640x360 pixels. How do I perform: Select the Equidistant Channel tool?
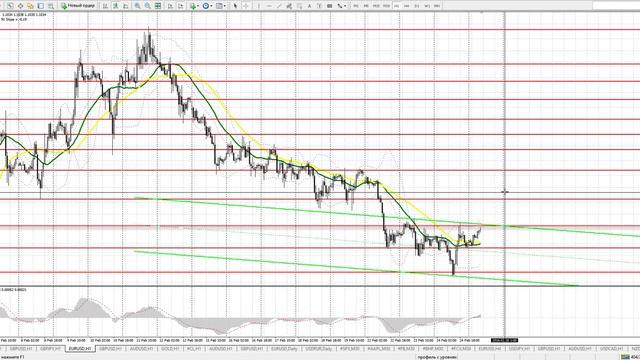point(289,6)
